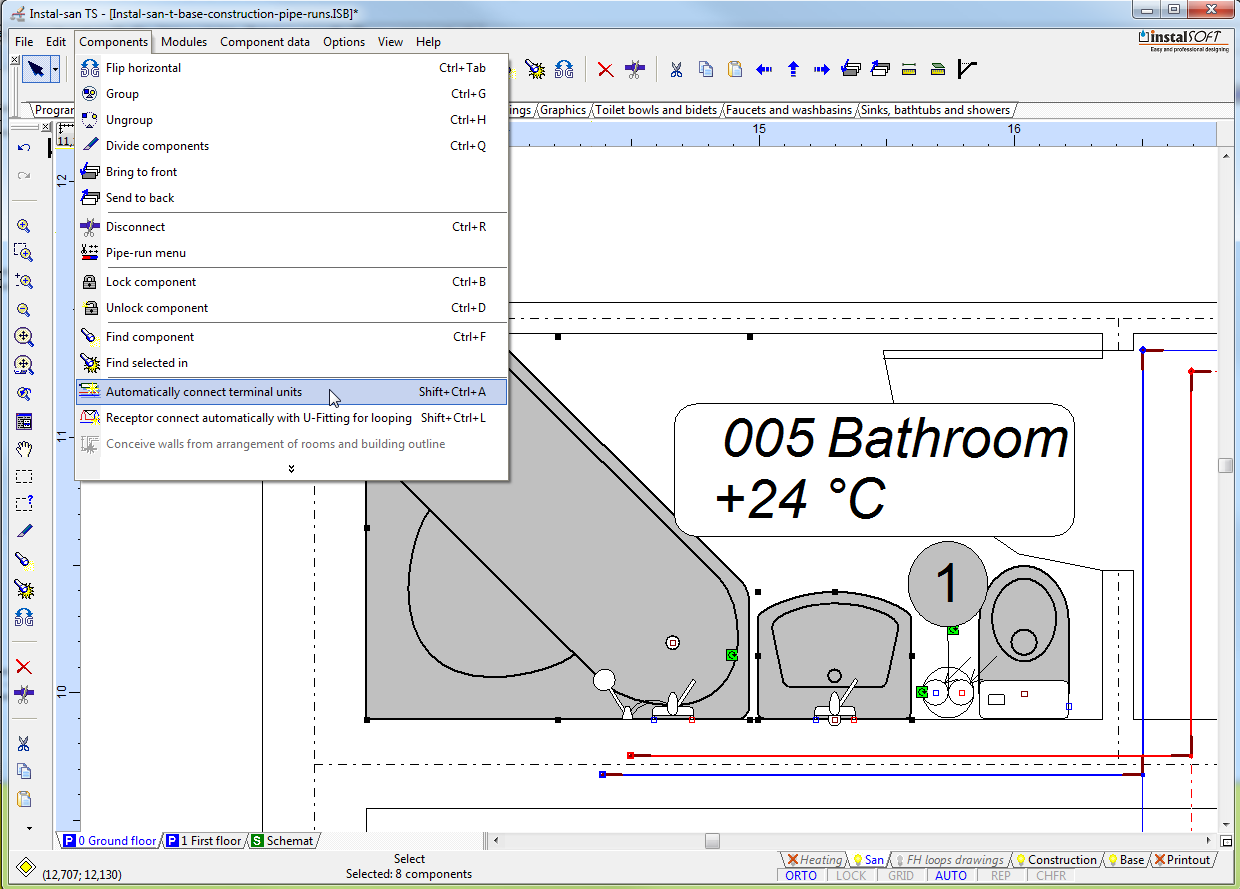Open dropdown arrow beside the selection pointer tool
The height and width of the screenshot is (889, 1240).
point(56,69)
